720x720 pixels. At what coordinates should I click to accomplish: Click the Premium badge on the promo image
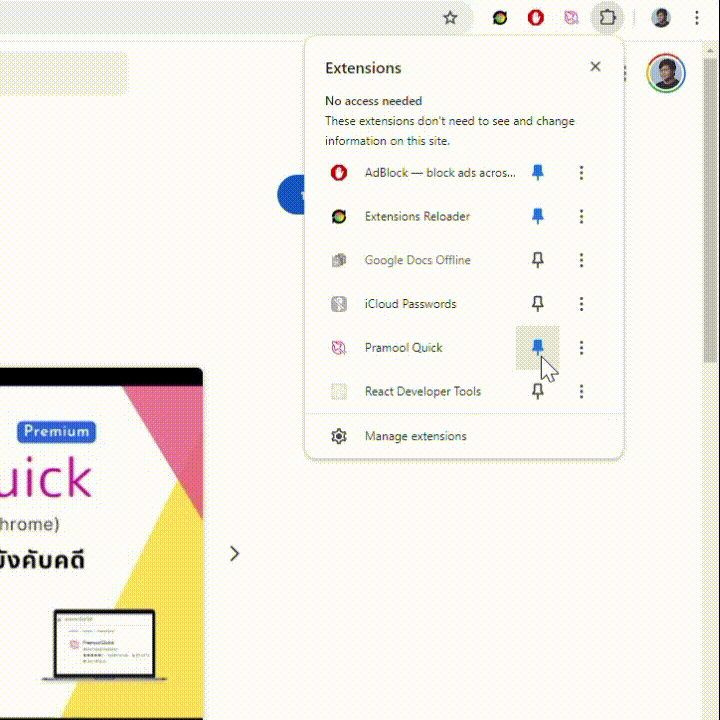[x=56, y=432]
